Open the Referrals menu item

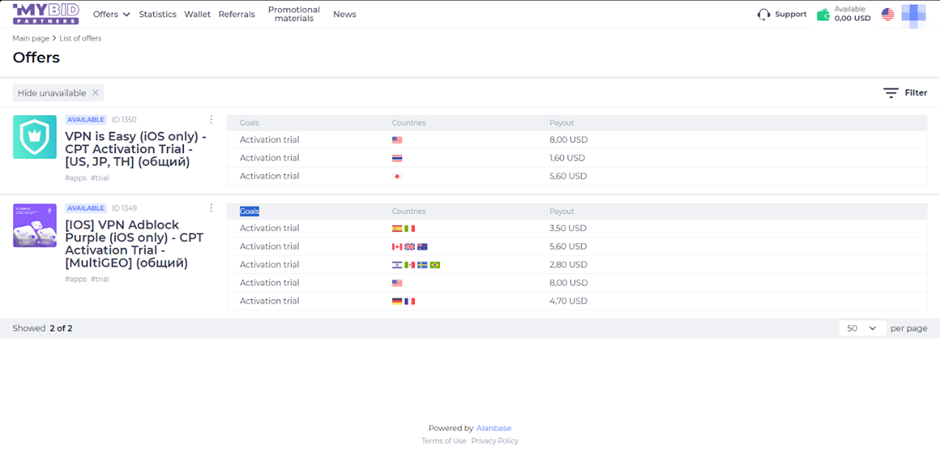[236, 14]
